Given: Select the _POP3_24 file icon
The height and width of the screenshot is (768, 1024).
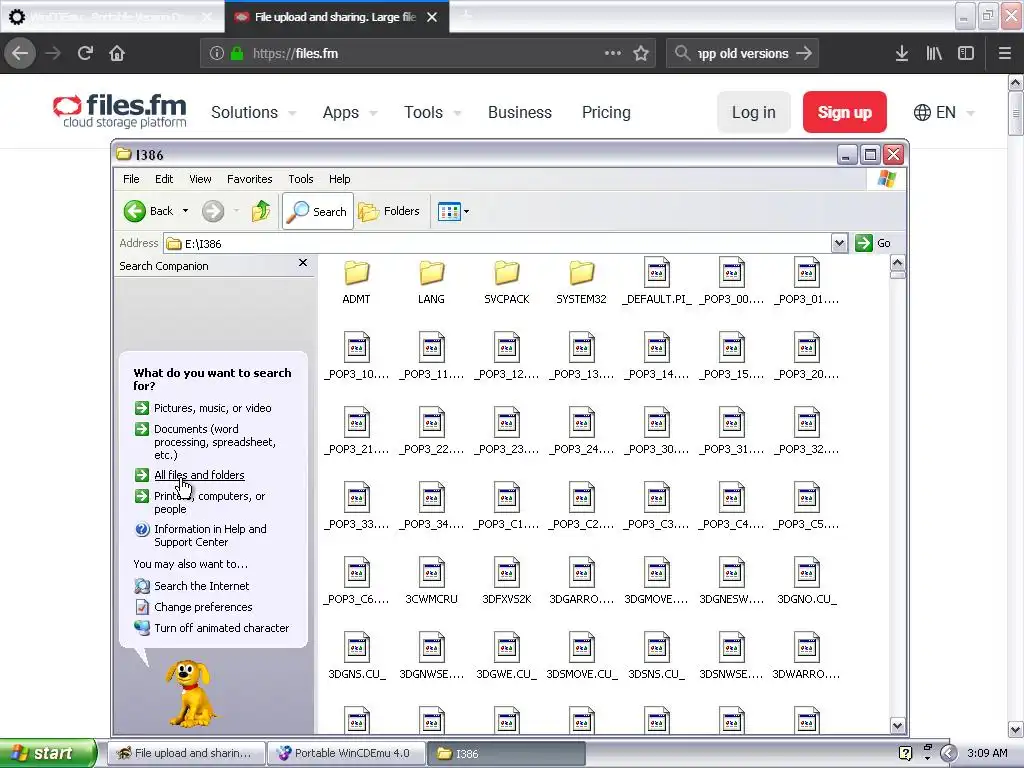Looking at the screenshot, I should point(582,422).
